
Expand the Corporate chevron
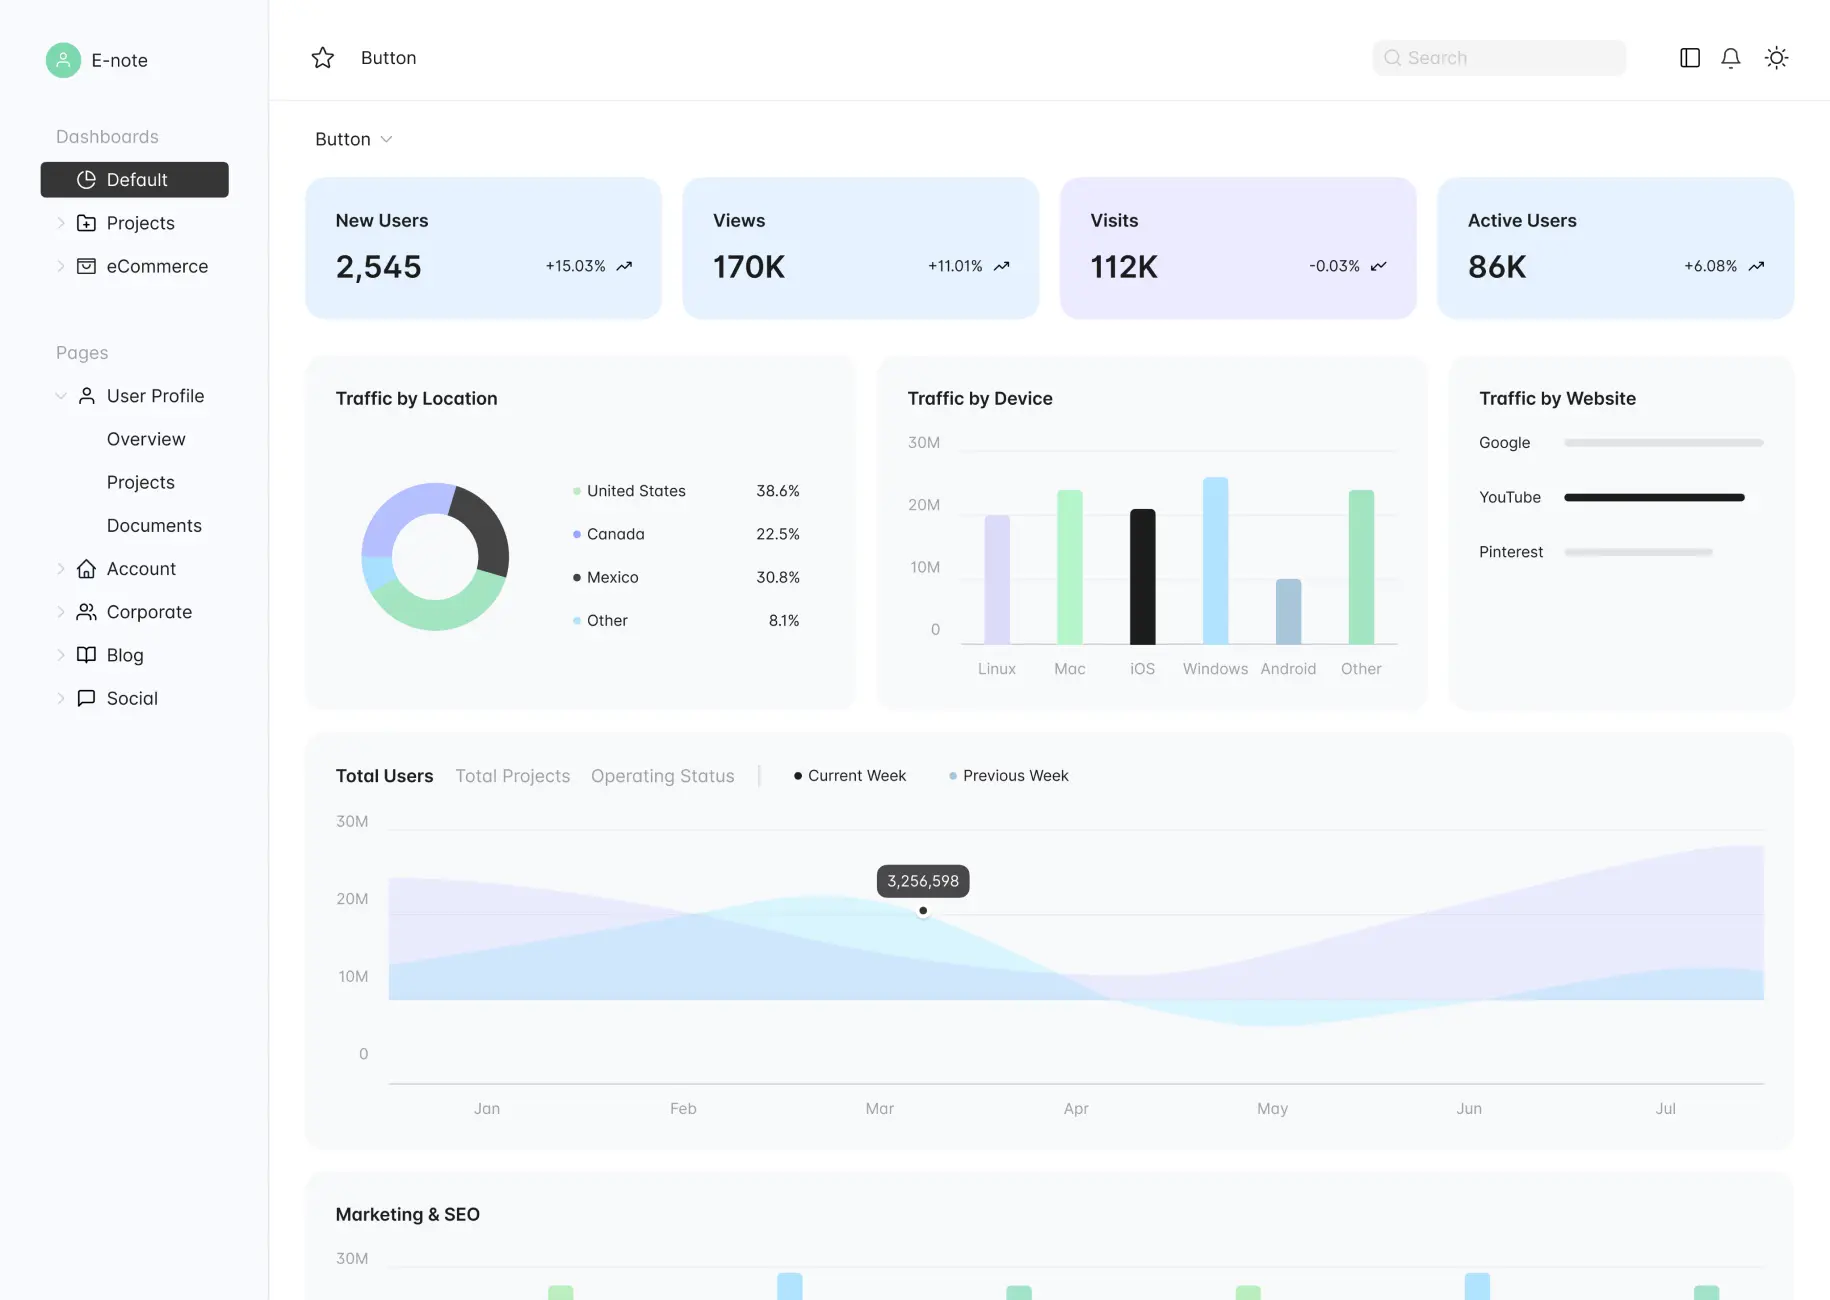pyautogui.click(x=61, y=612)
